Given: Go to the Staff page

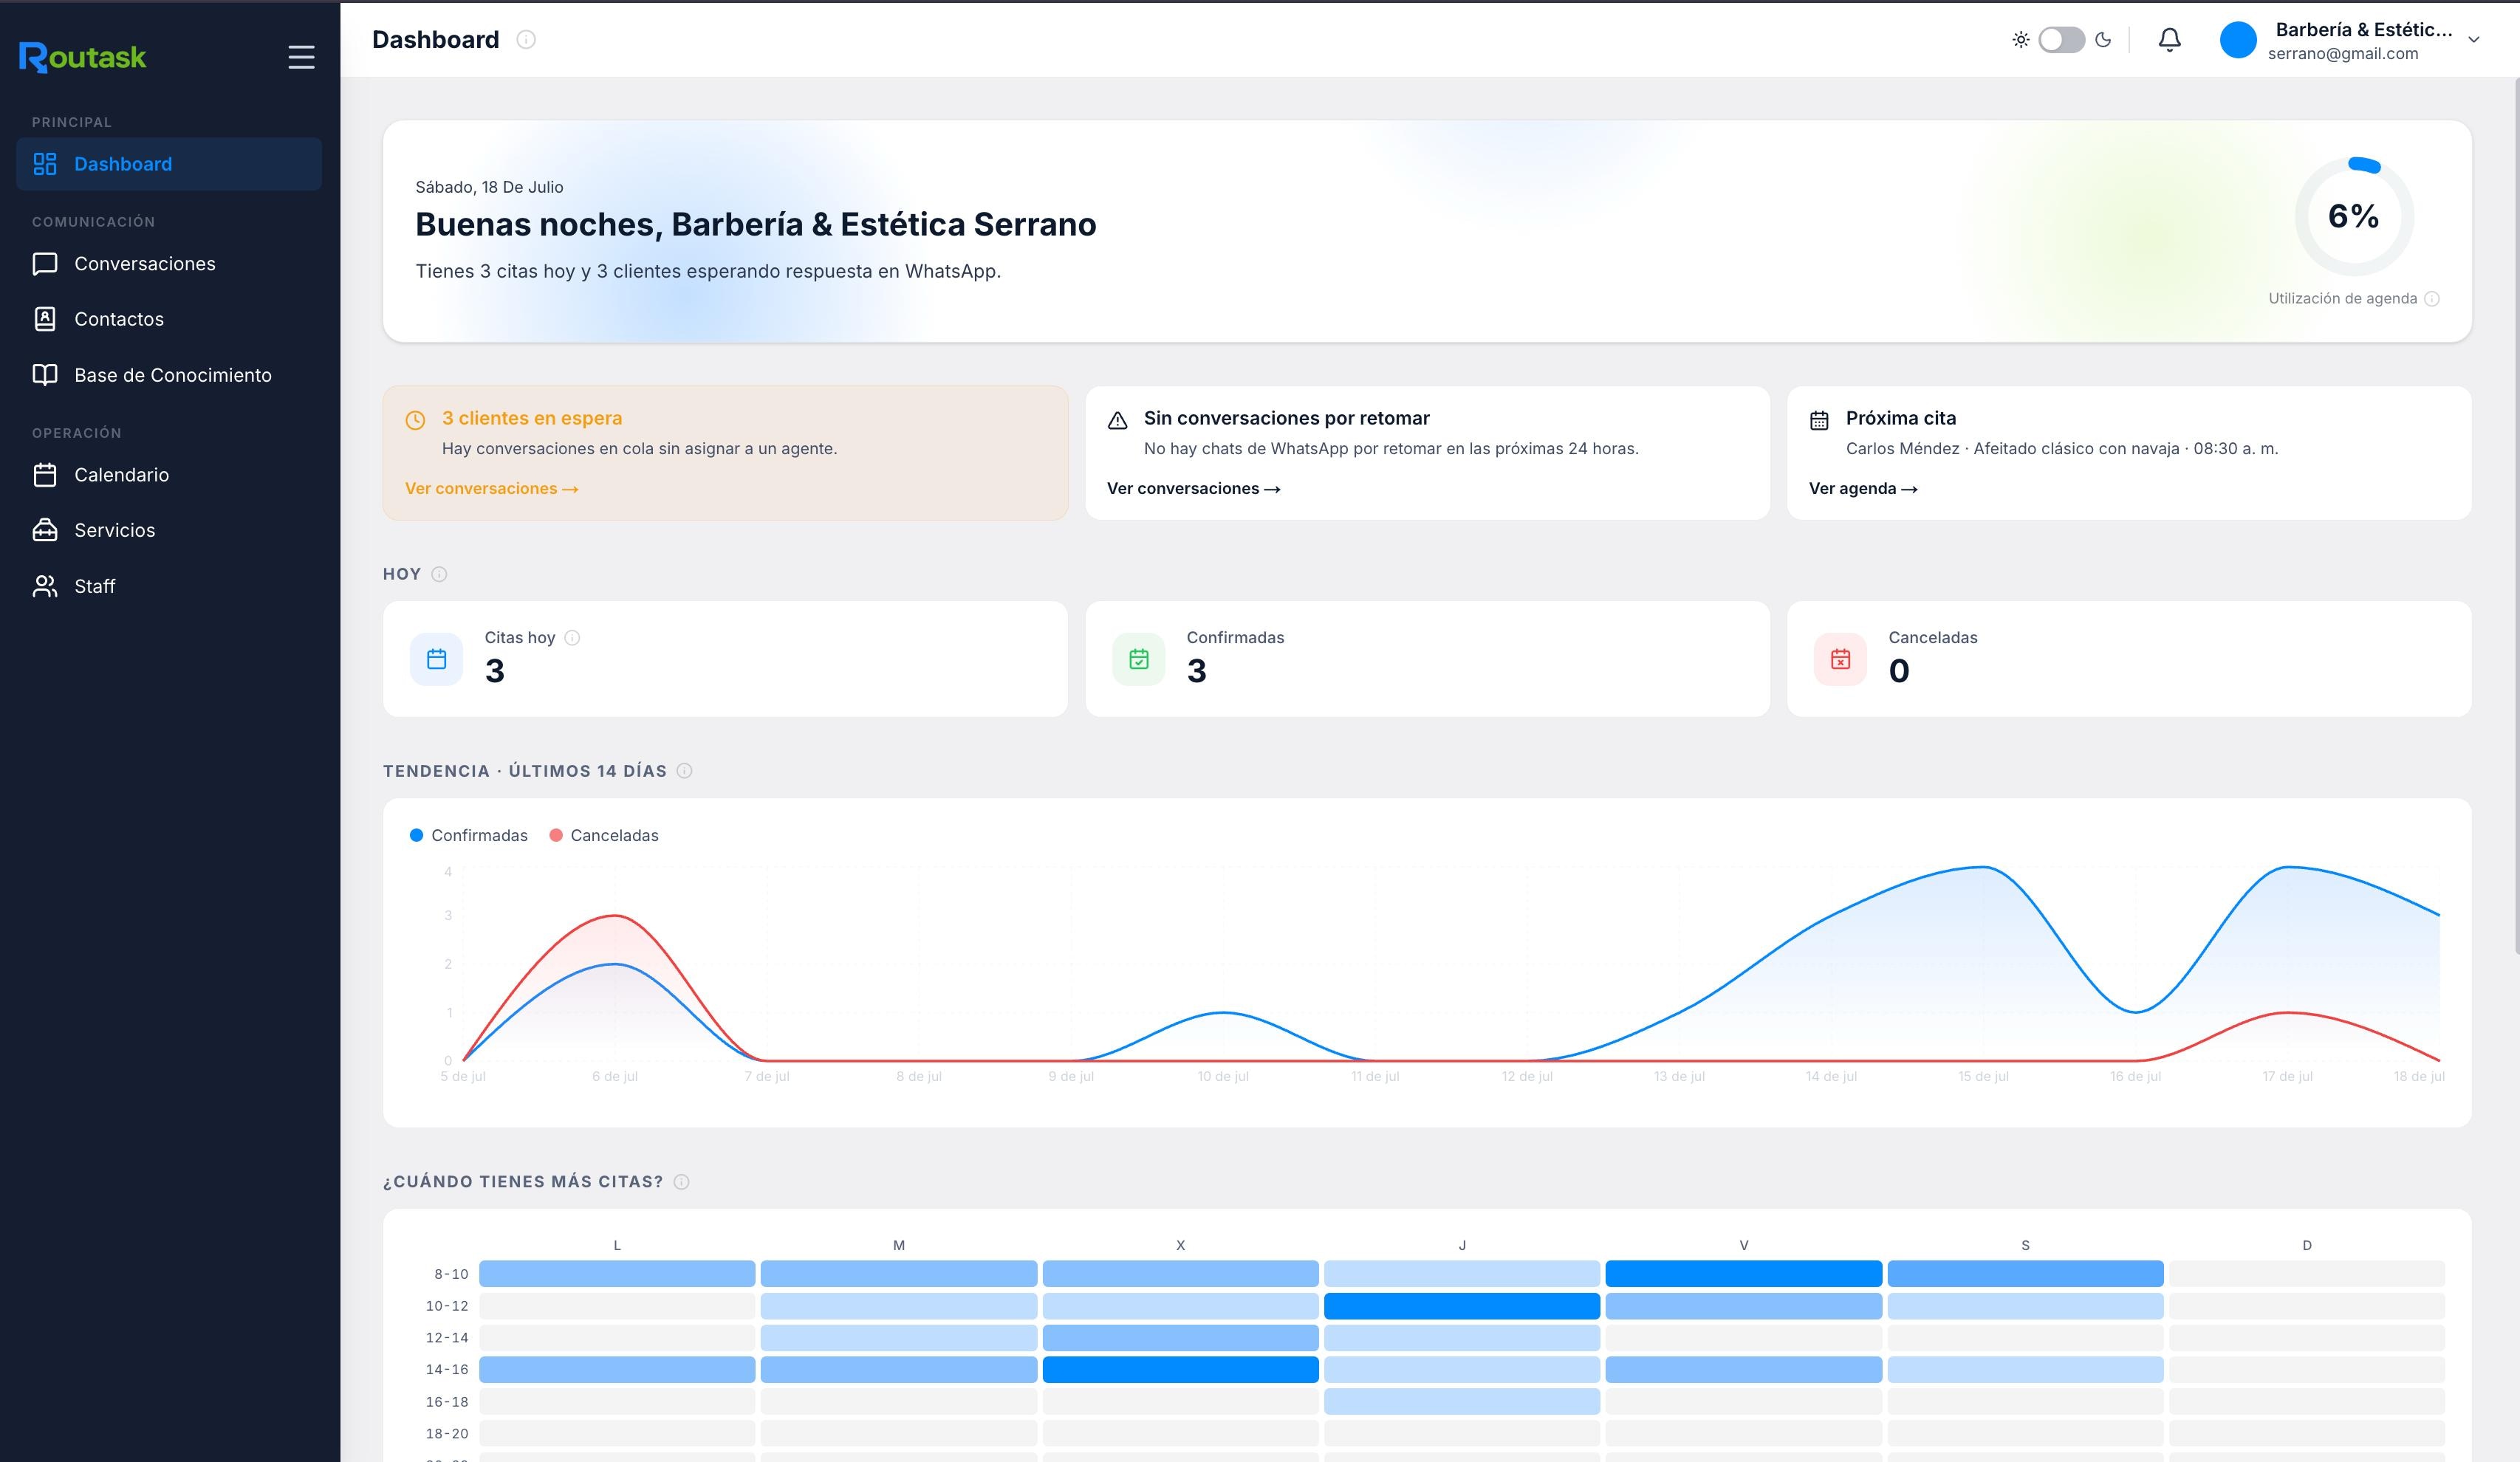Looking at the screenshot, I should tap(169, 586).
